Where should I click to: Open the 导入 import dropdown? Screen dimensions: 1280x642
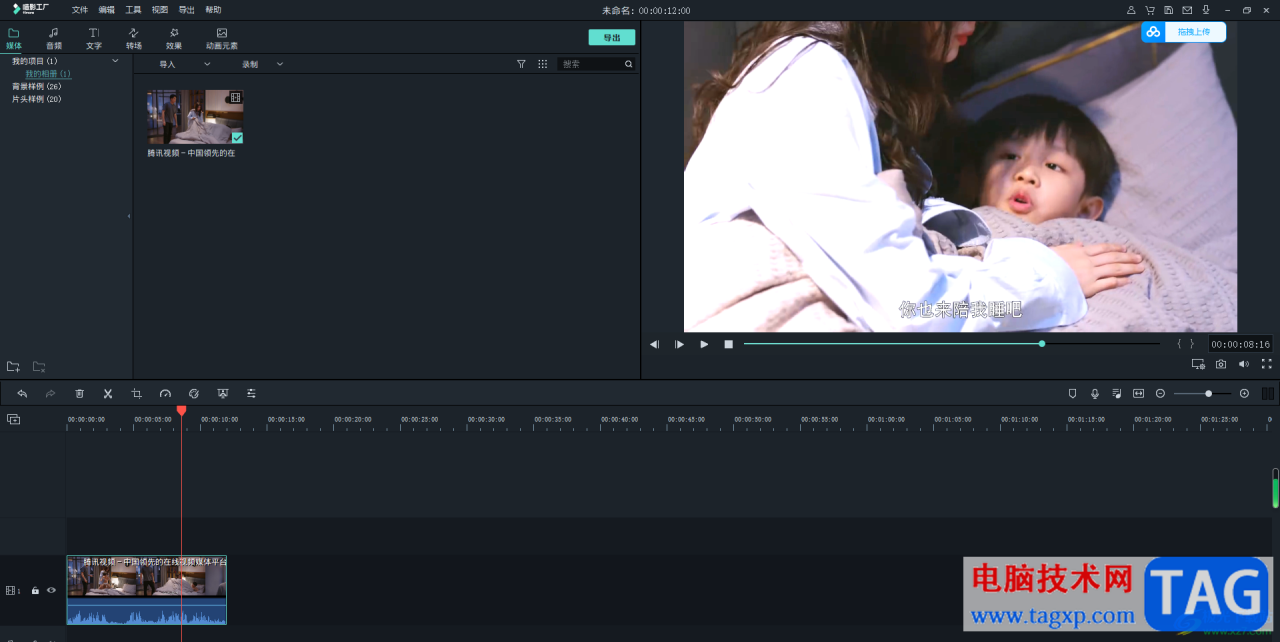185,64
